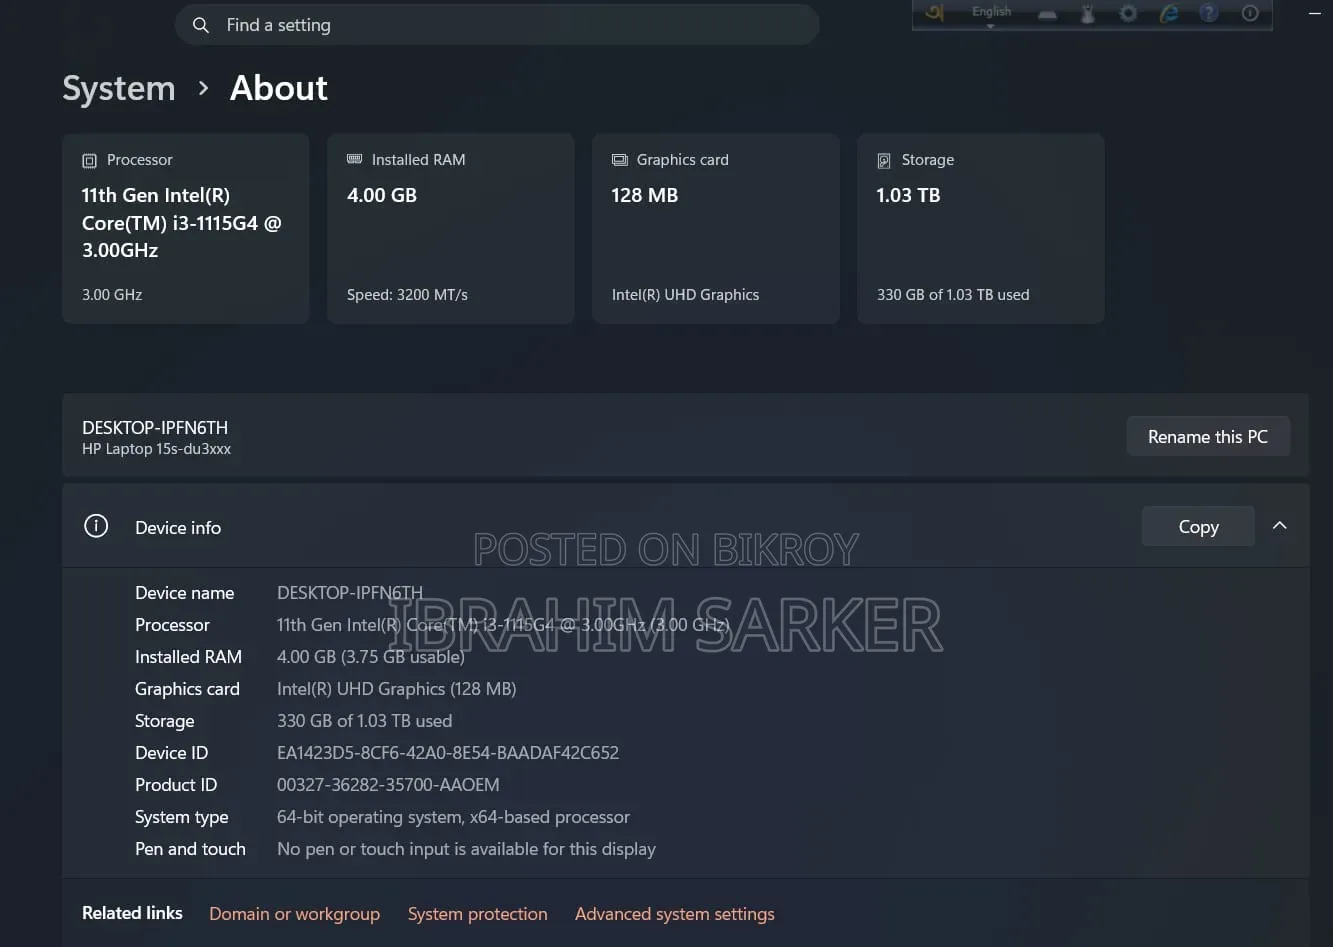
Task: Click the keyboard layout viewer icon
Action: [x=1047, y=14]
